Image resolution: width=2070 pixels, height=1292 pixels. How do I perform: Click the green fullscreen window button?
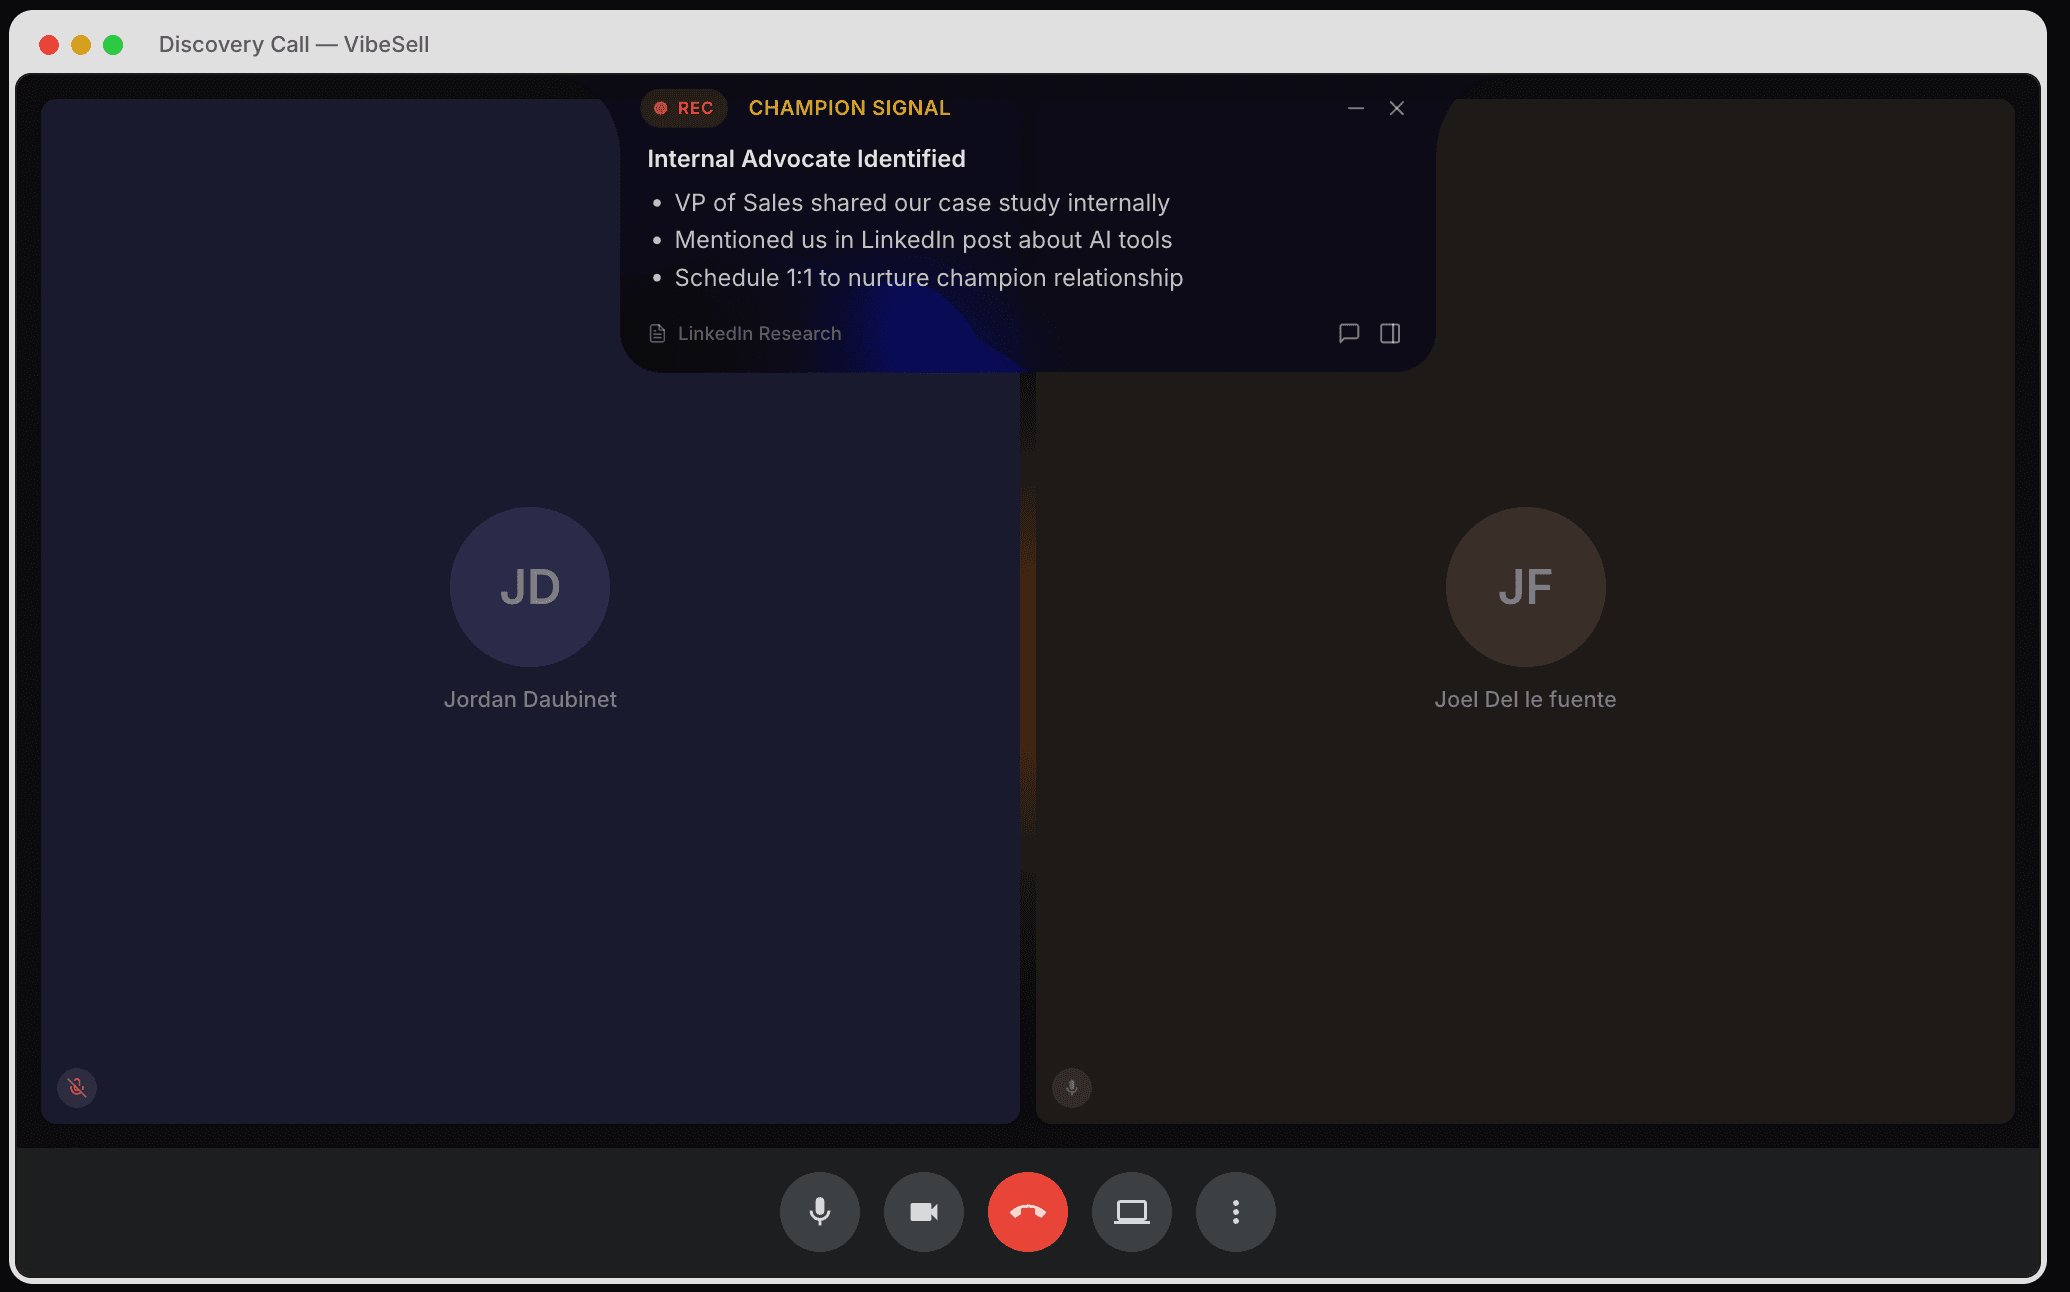coord(113,44)
